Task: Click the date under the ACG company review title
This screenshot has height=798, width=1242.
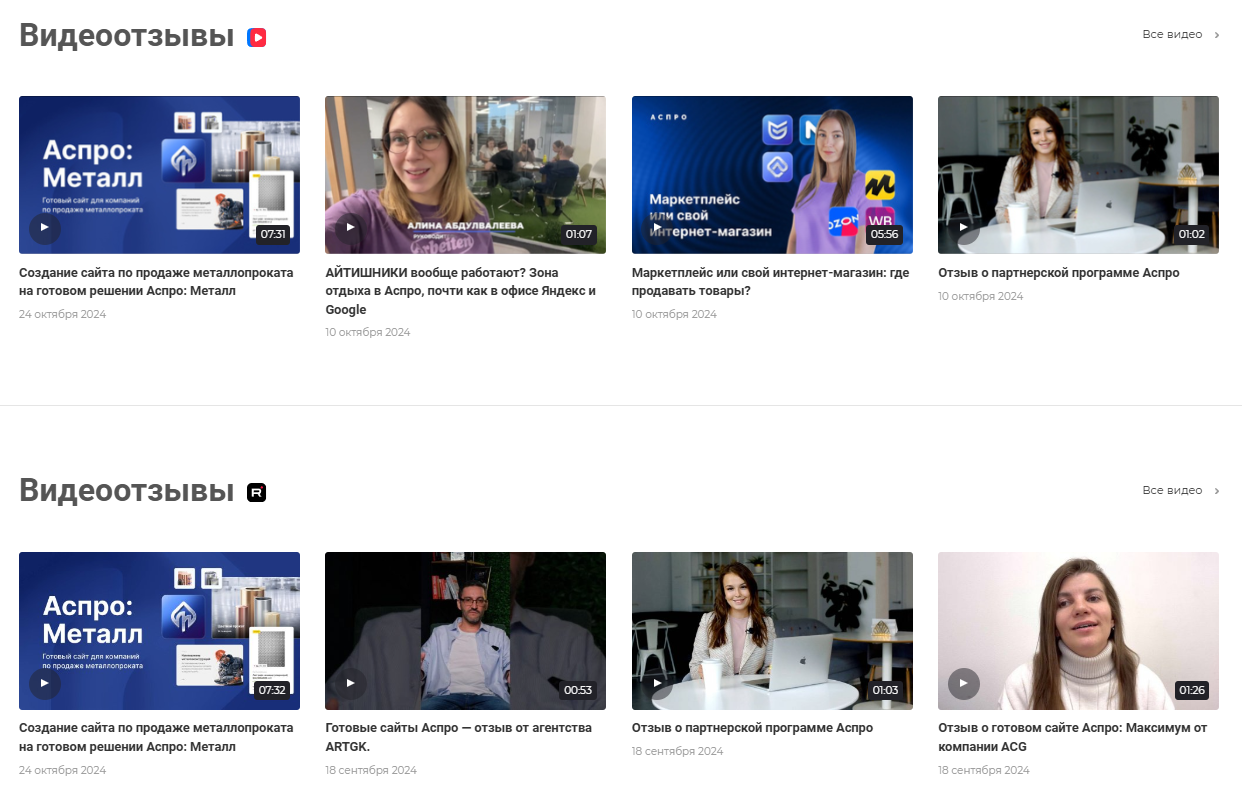Action: pos(984,770)
